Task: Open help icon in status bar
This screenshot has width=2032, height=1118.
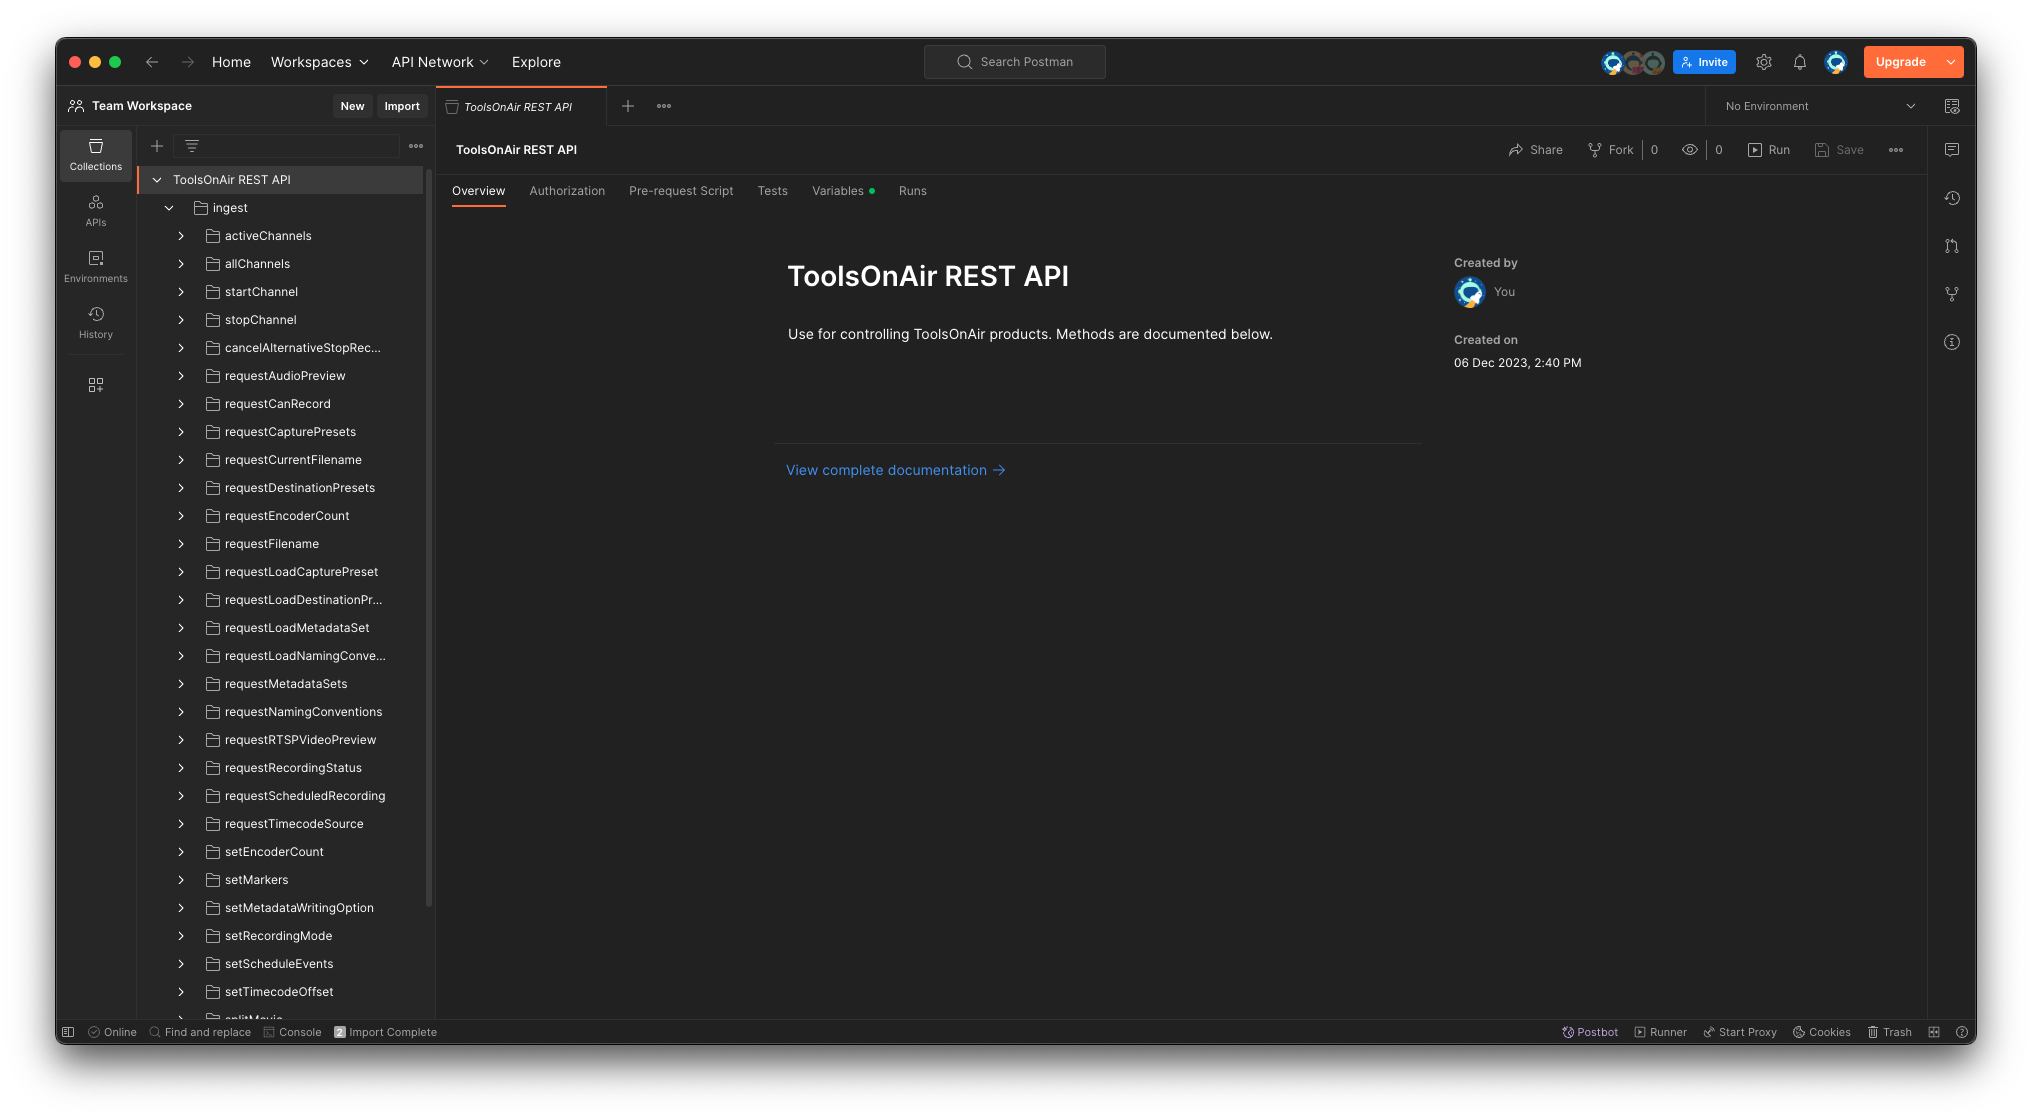Action: pyautogui.click(x=1962, y=1032)
